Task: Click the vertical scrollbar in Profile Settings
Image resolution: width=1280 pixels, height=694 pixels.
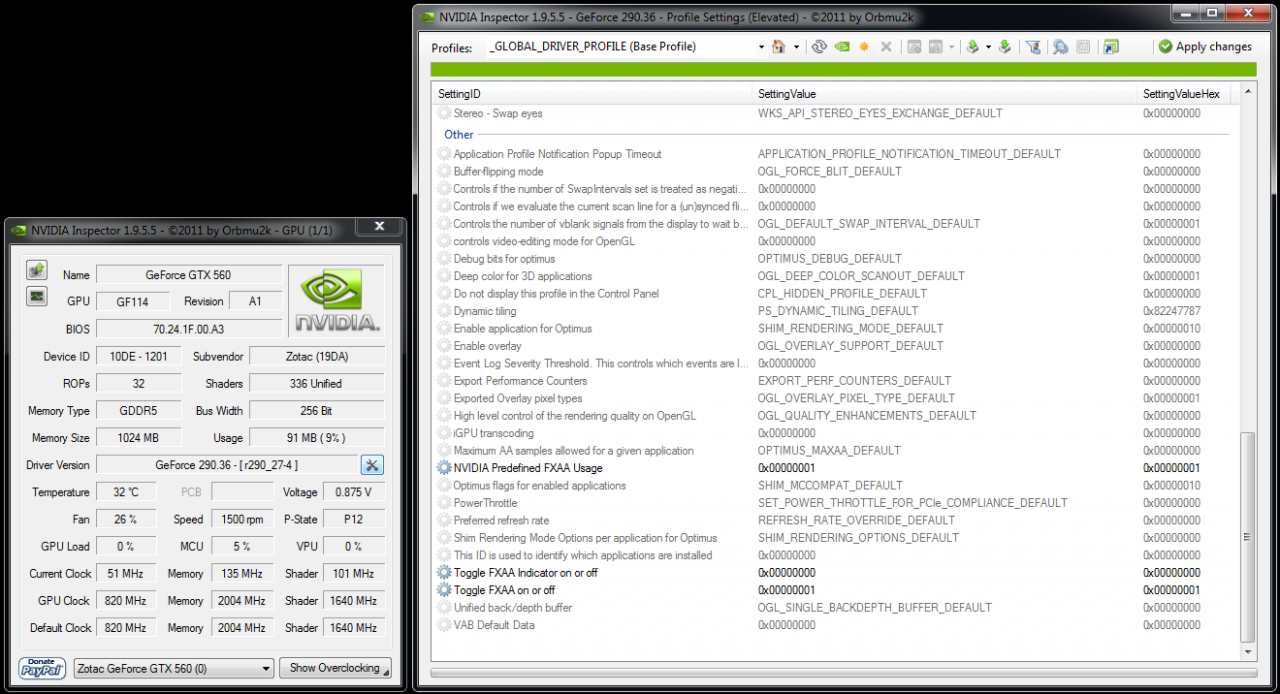Action: (1246, 371)
